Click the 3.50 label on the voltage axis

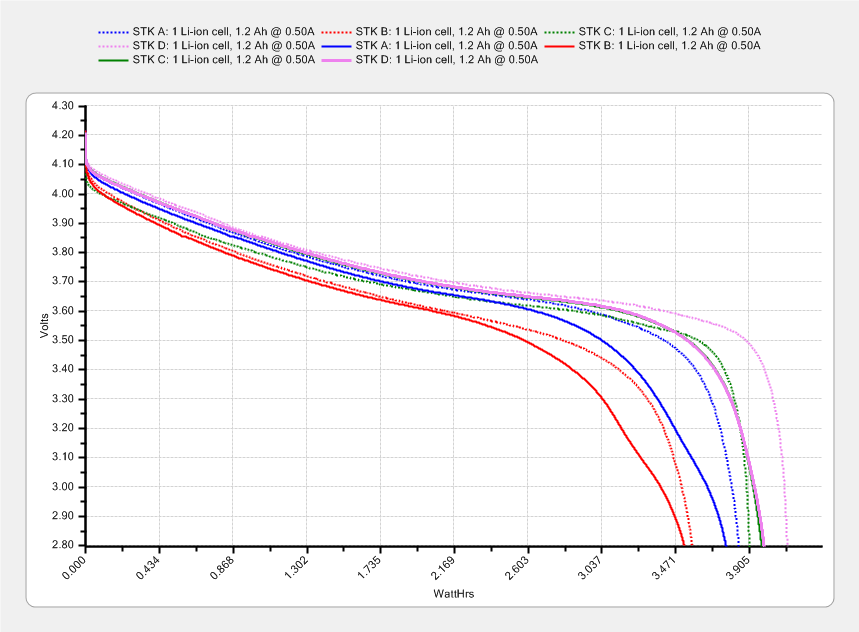(x=62, y=341)
